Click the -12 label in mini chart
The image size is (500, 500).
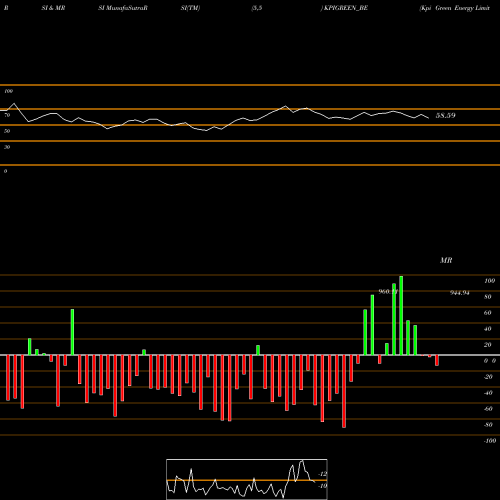coord(322,474)
